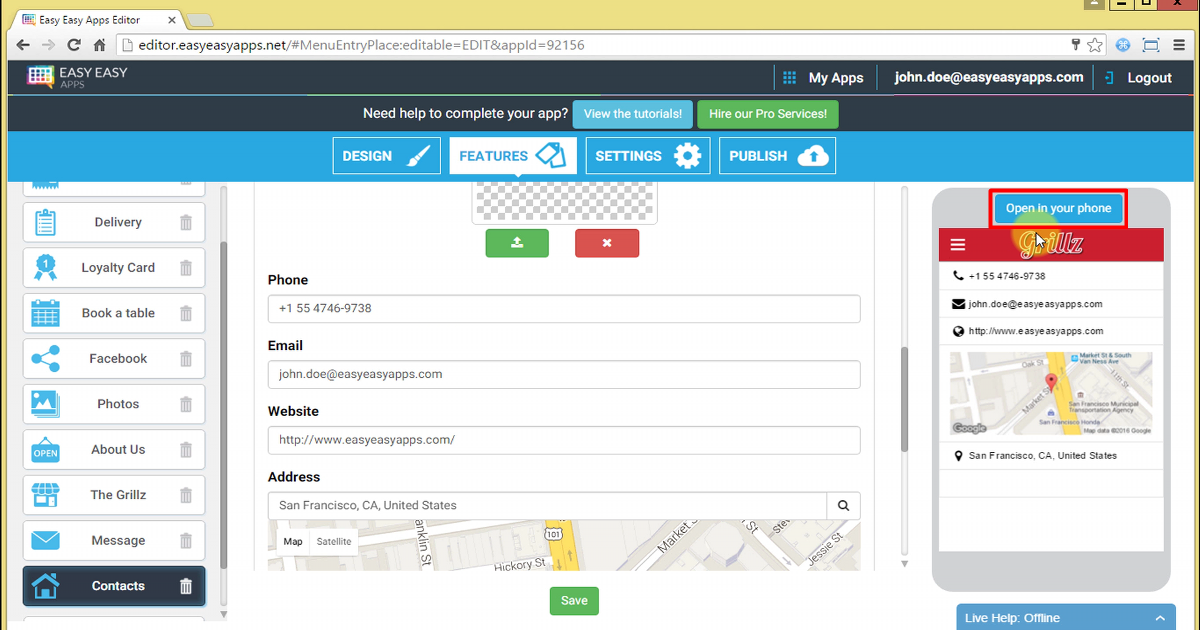This screenshot has width=1200, height=630.
Task: Bookmark this page with the star icon
Action: tap(1095, 45)
